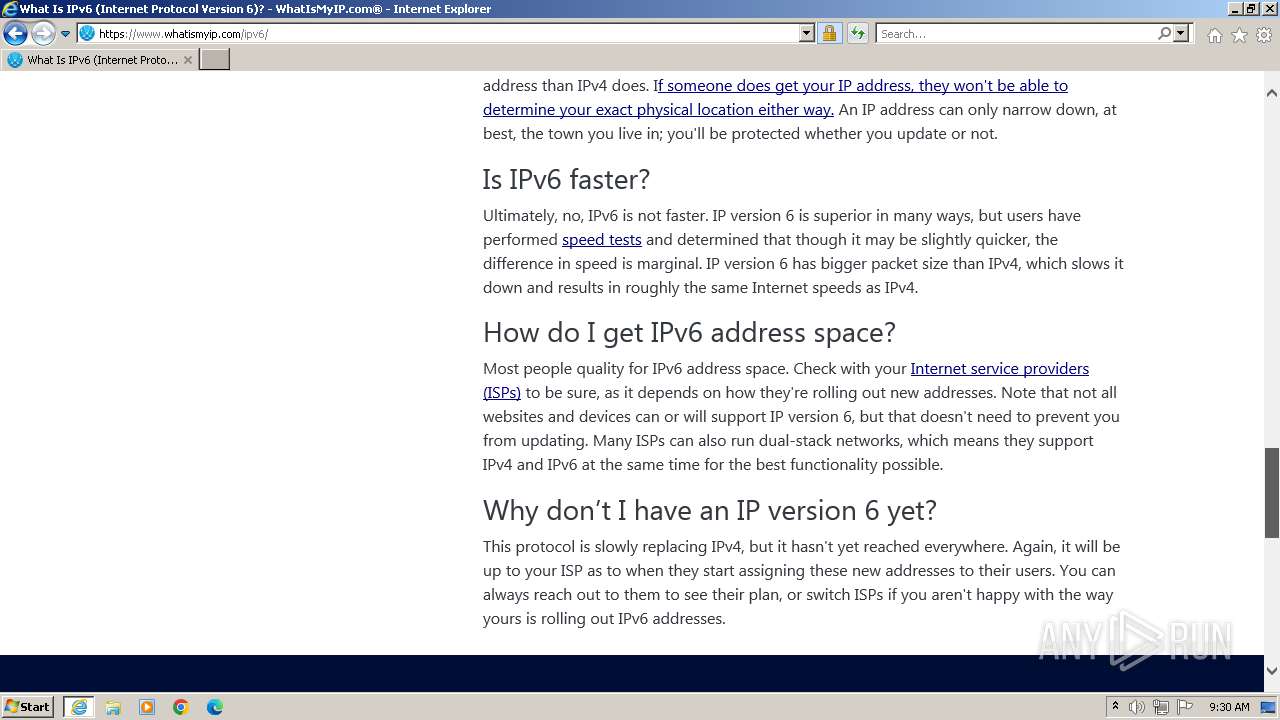Focus the Search box
The image size is (1280, 720).
tap(1016, 33)
